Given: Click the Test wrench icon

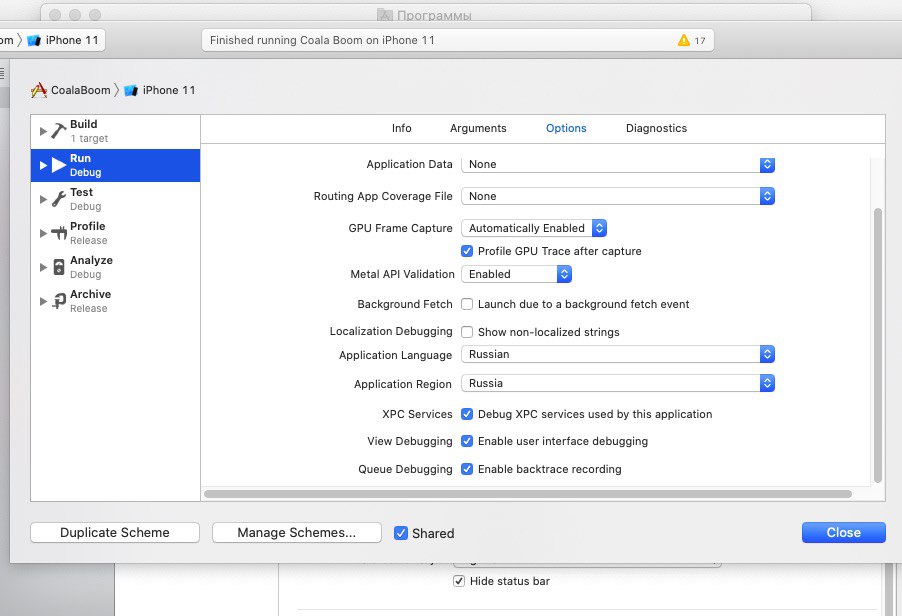Looking at the screenshot, I should pyautogui.click(x=59, y=199).
